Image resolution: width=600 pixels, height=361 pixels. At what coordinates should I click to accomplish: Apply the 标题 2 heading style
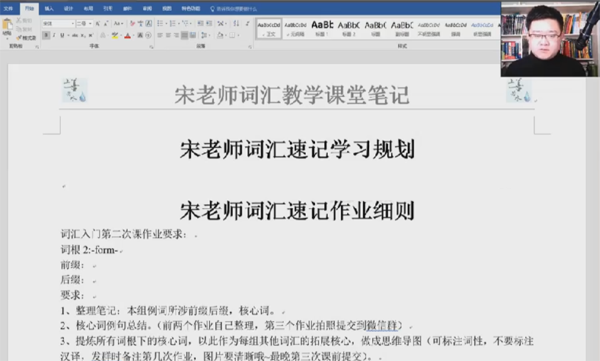click(349, 29)
